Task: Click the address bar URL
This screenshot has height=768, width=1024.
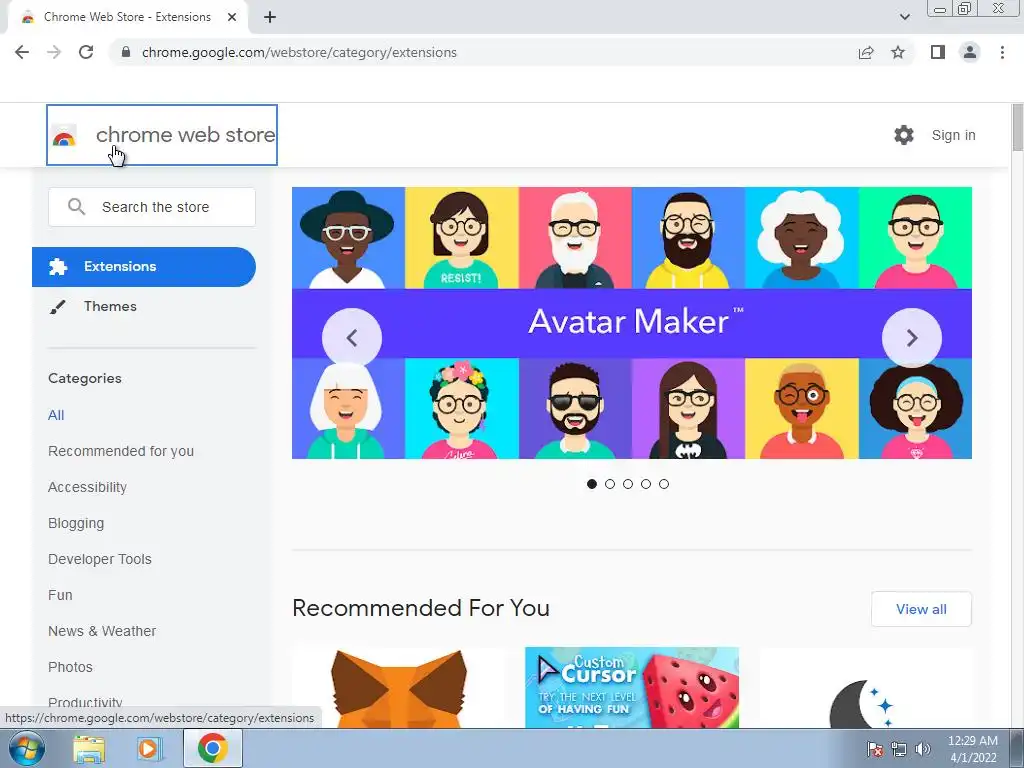Action: [x=299, y=52]
